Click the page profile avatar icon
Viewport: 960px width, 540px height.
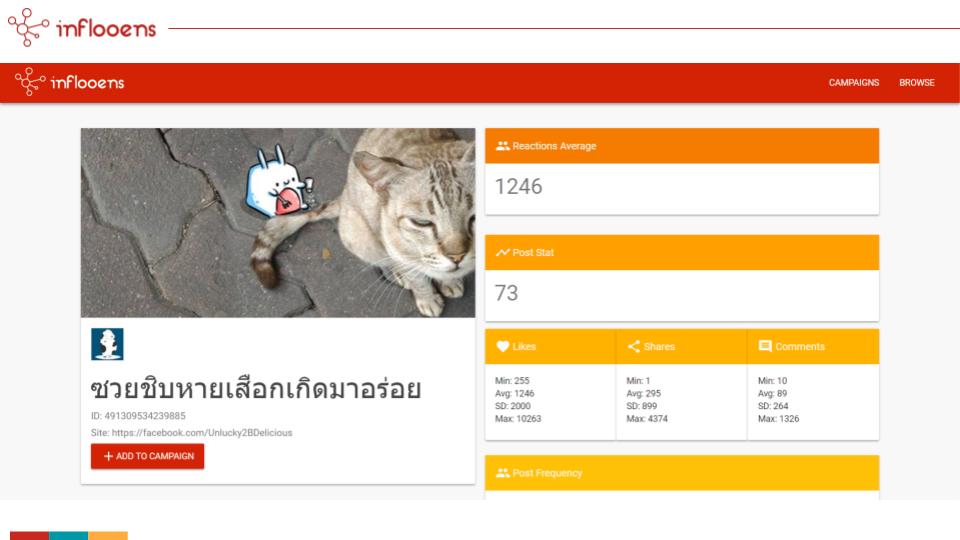107,344
